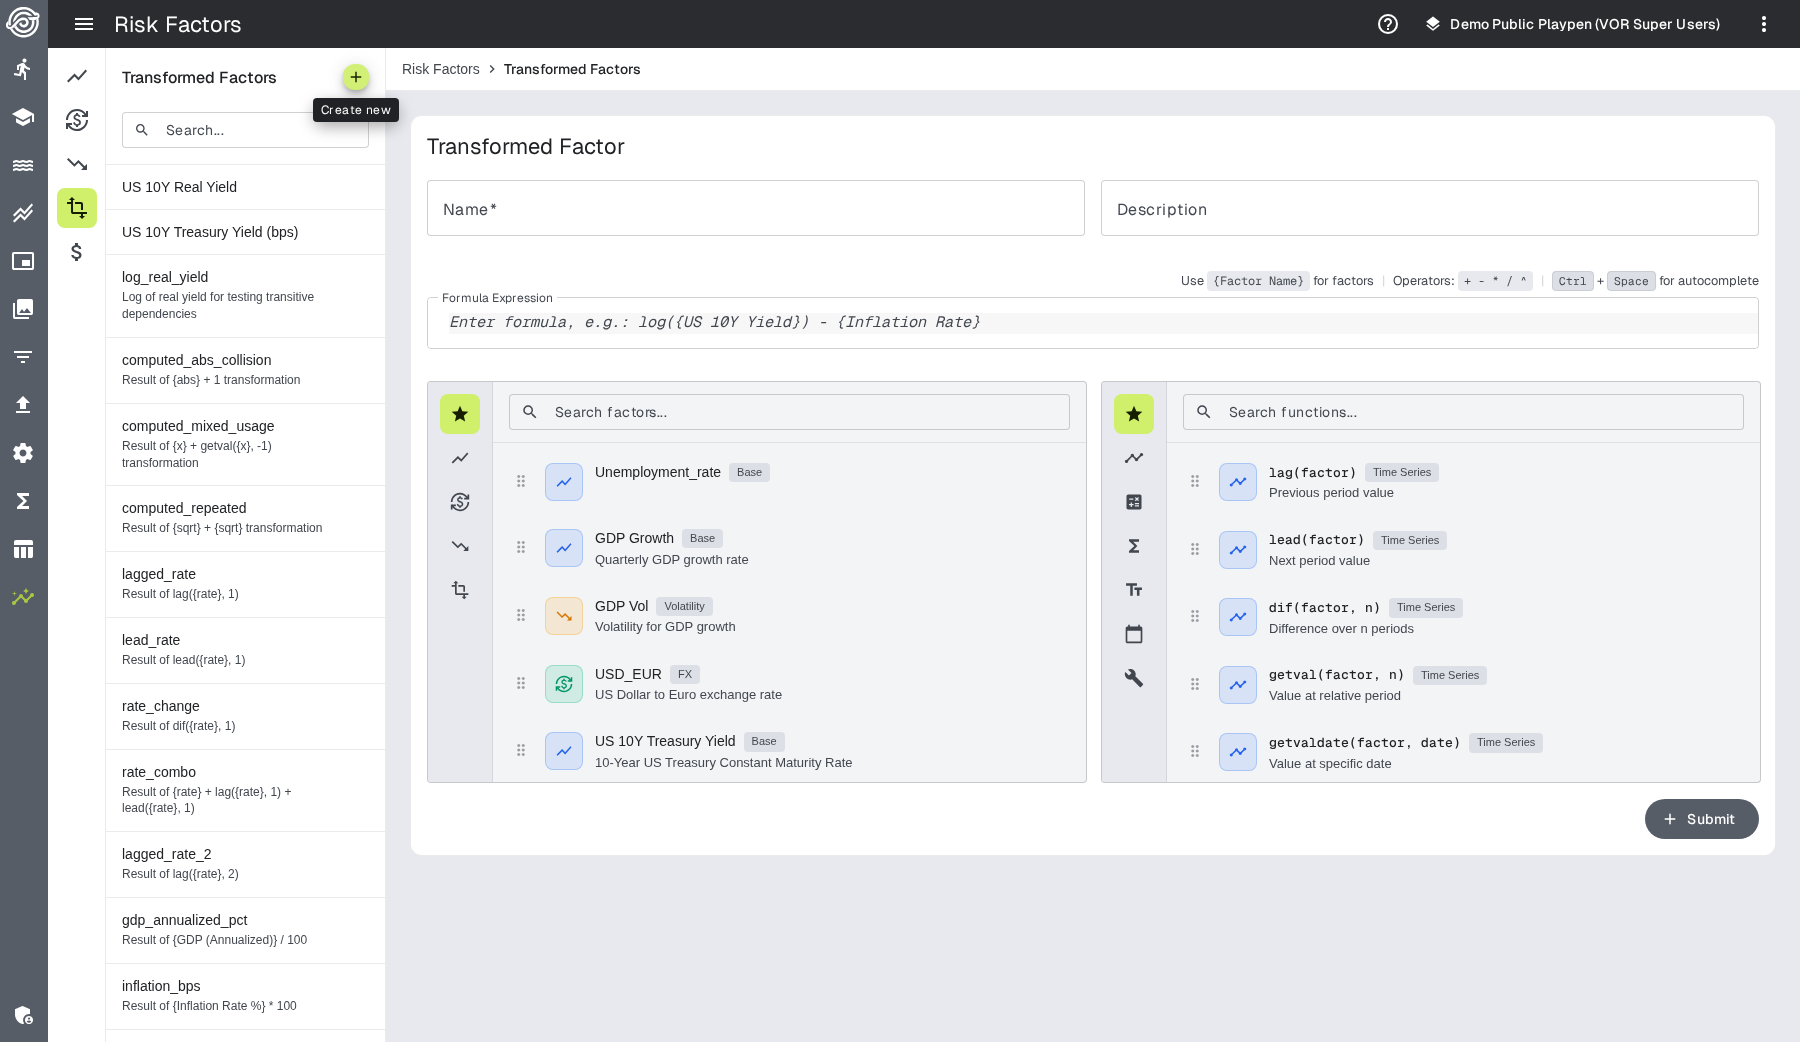1800x1042 pixels.
Task: Click the green Create new plus button
Action: (355, 77)
